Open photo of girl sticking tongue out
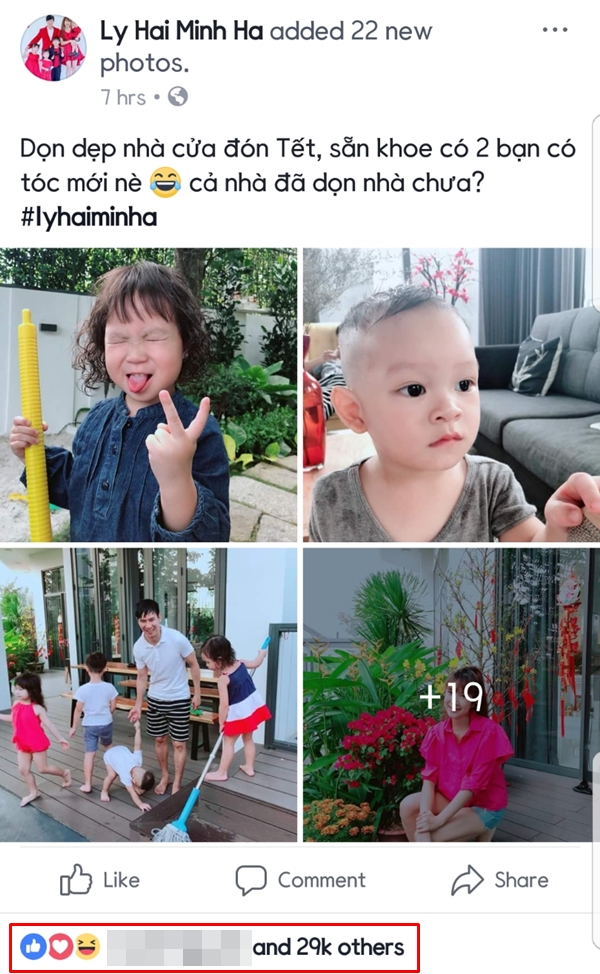Viewport: 600px width, 974px height. pyautogui.click(x=148, y=395)
